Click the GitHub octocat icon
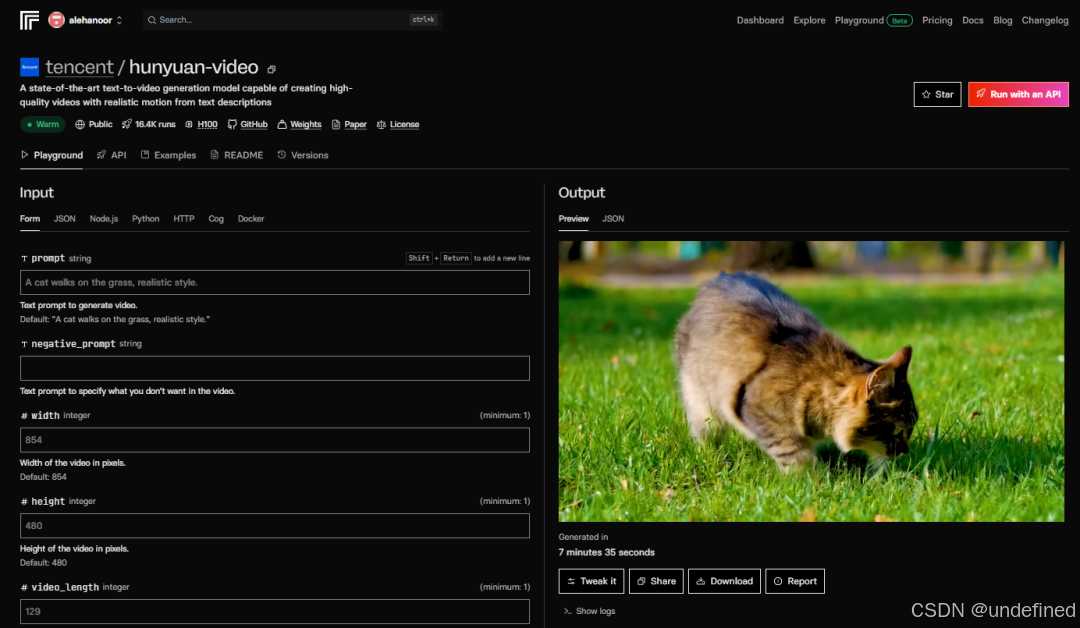Image resolution: width=1080 pixels, height=628 pixels. pyautogui.click(x=232, y=125)
